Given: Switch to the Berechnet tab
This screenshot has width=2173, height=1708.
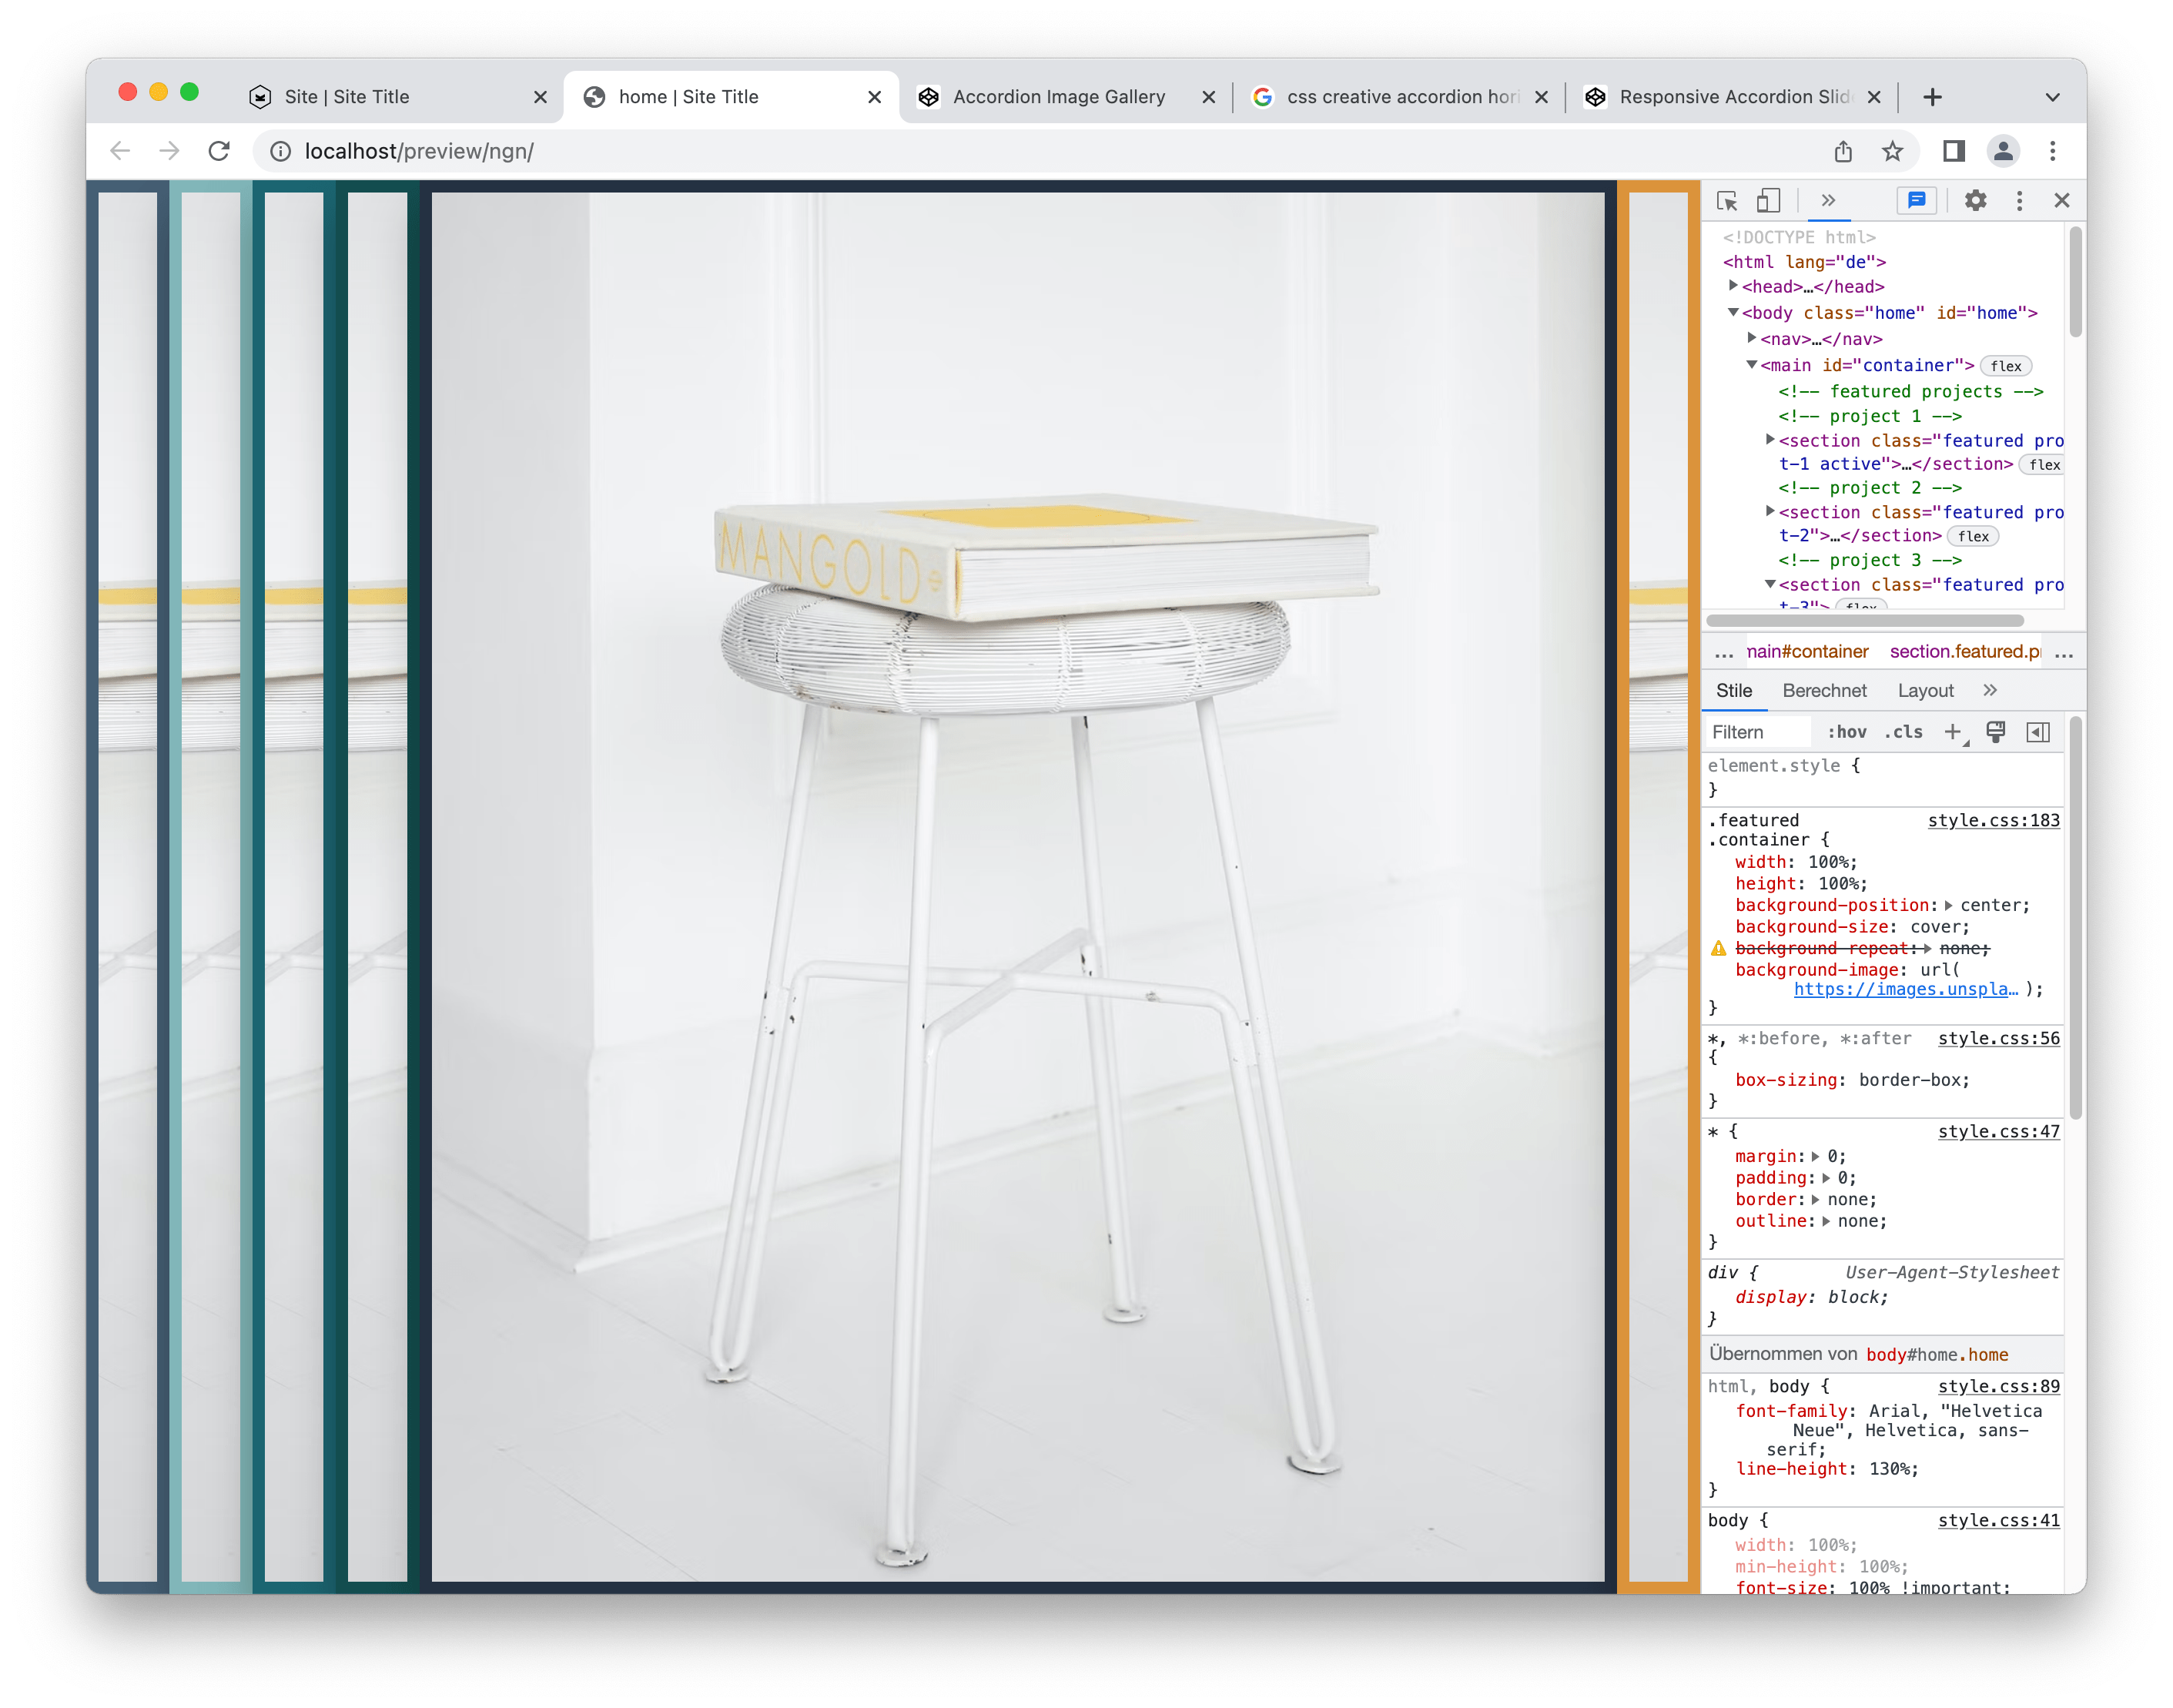Looking at the screenshot, I should (1824, 691).
